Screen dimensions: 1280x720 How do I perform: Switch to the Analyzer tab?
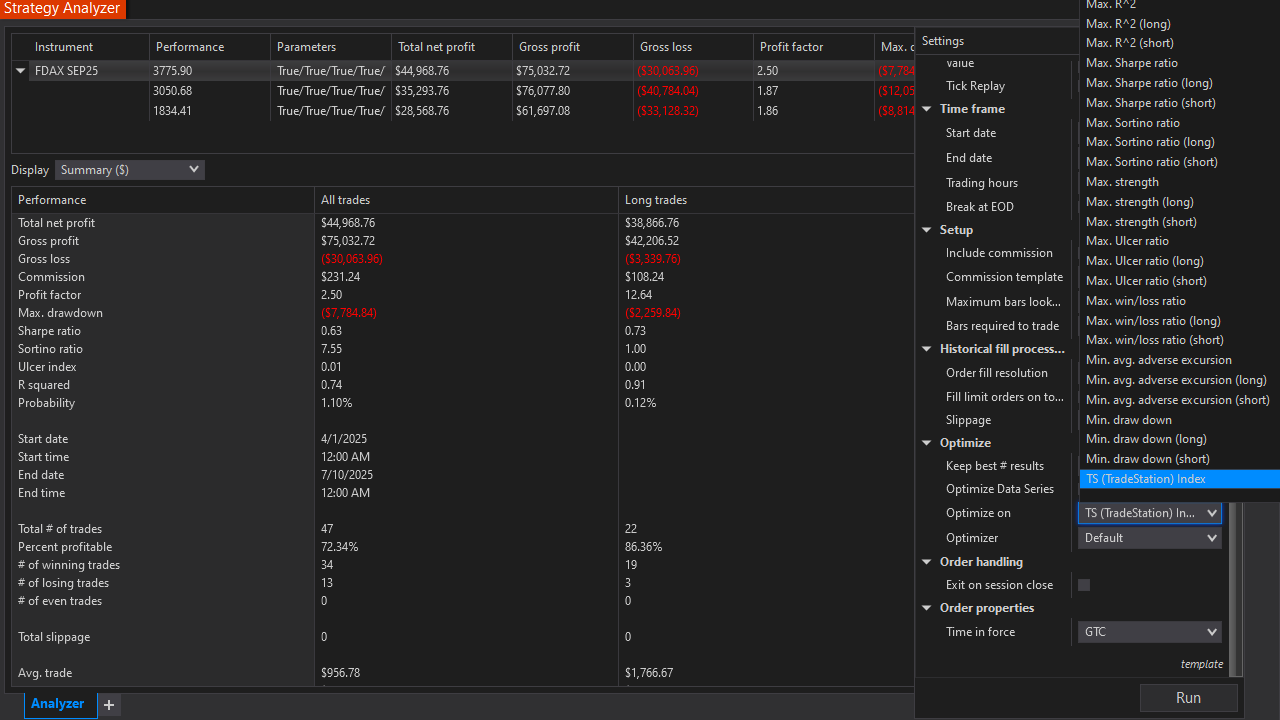point(57,704)
